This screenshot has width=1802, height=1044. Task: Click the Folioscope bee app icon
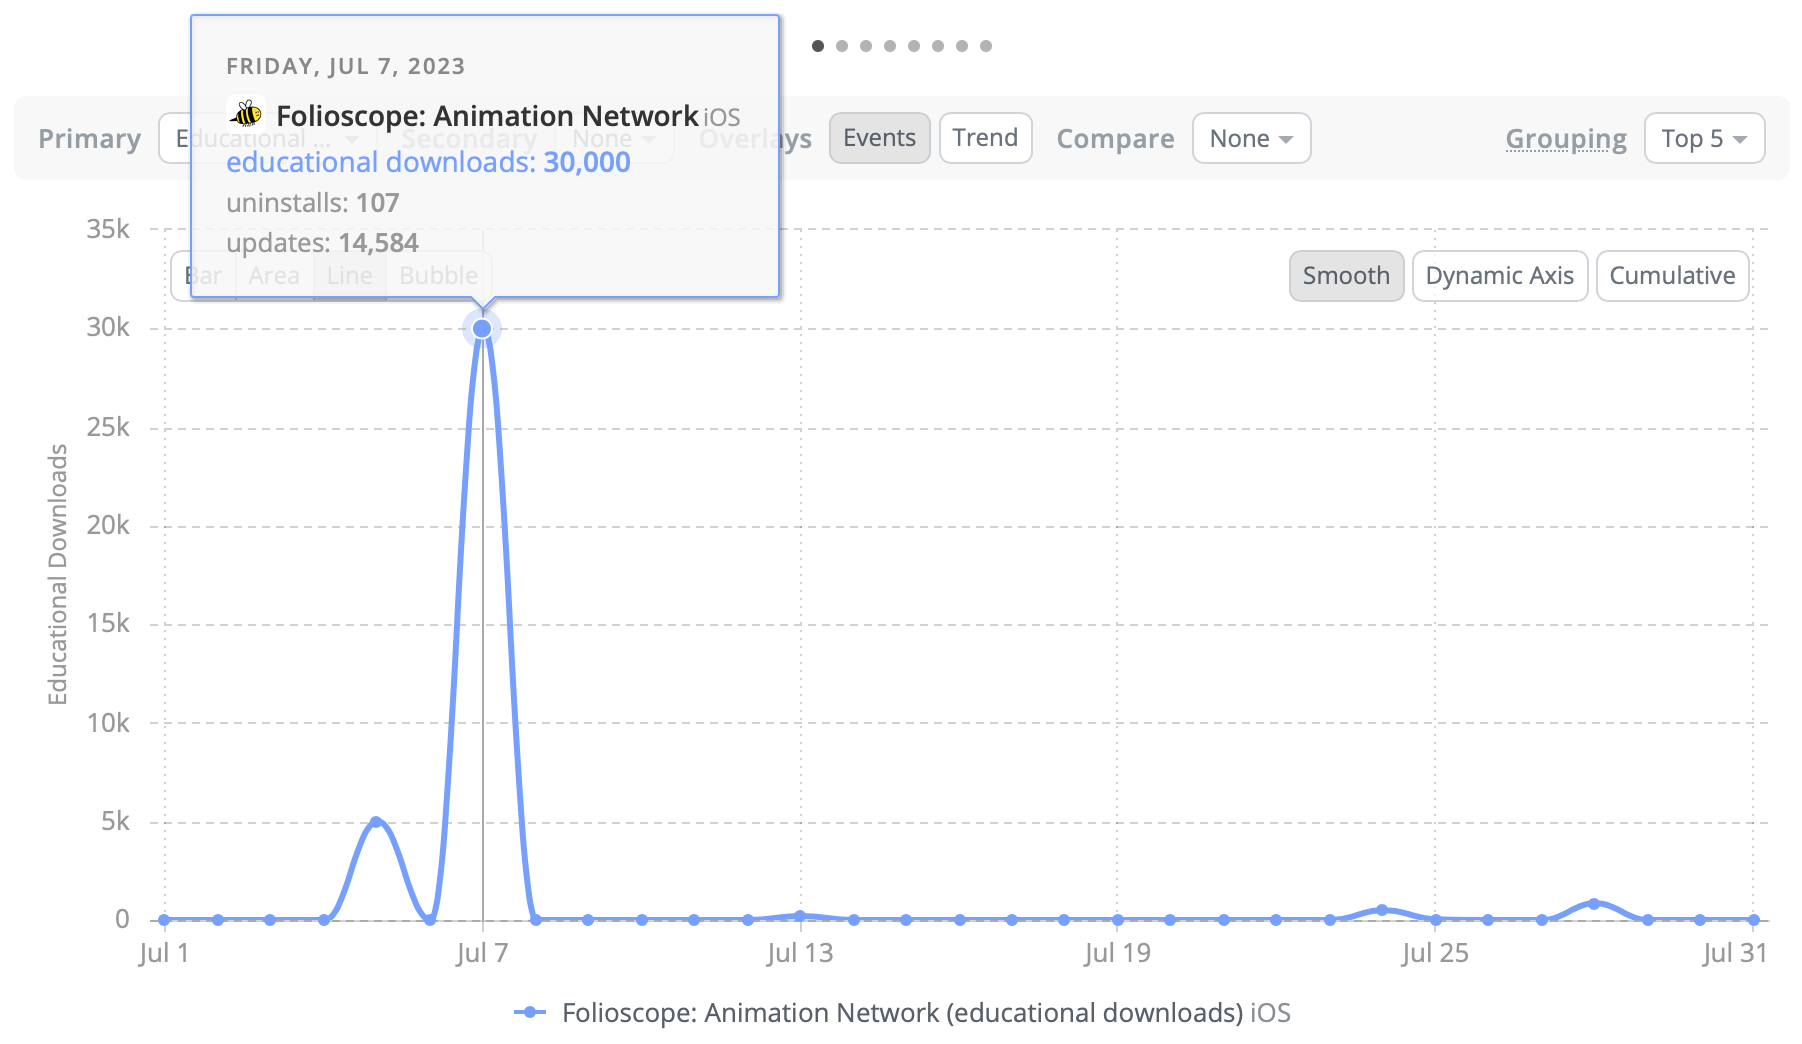point(246,114)
